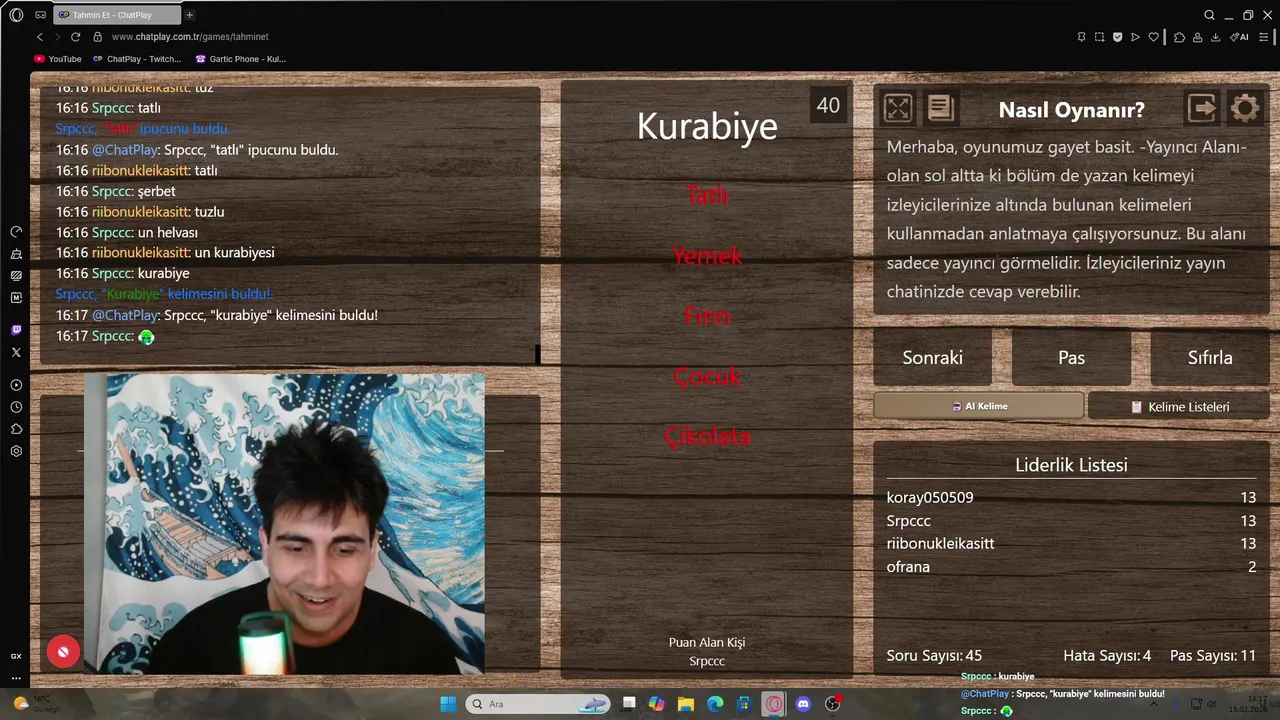Click the Liderlik Listesi heading
Viewport: 1280px width, 720px height.
click(x=1071, y=465)
